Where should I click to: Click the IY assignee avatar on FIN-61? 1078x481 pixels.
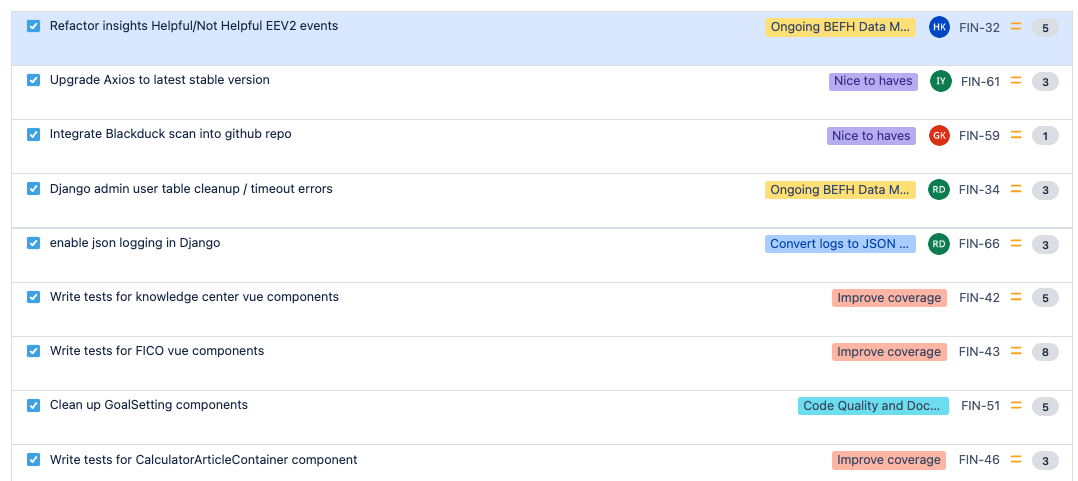click(x=940, y=81)
